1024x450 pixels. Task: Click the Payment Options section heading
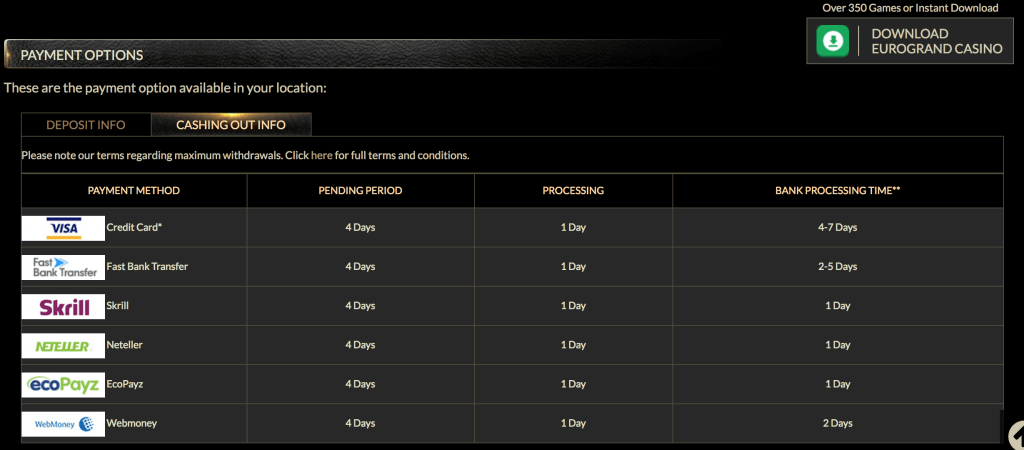[82, 55]
